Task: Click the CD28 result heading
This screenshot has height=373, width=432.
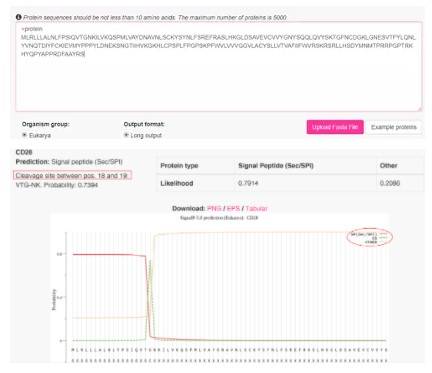Action: point(24,152)
